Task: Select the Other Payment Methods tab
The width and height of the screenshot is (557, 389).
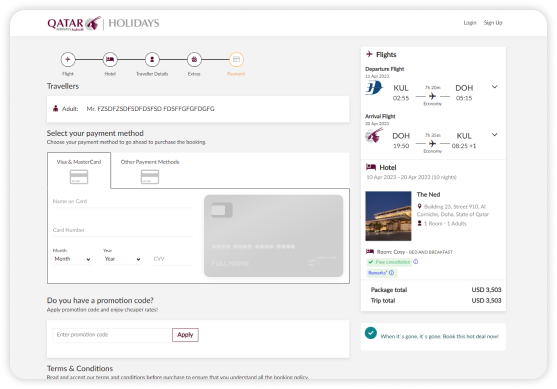Action: [x=150, y=170]
